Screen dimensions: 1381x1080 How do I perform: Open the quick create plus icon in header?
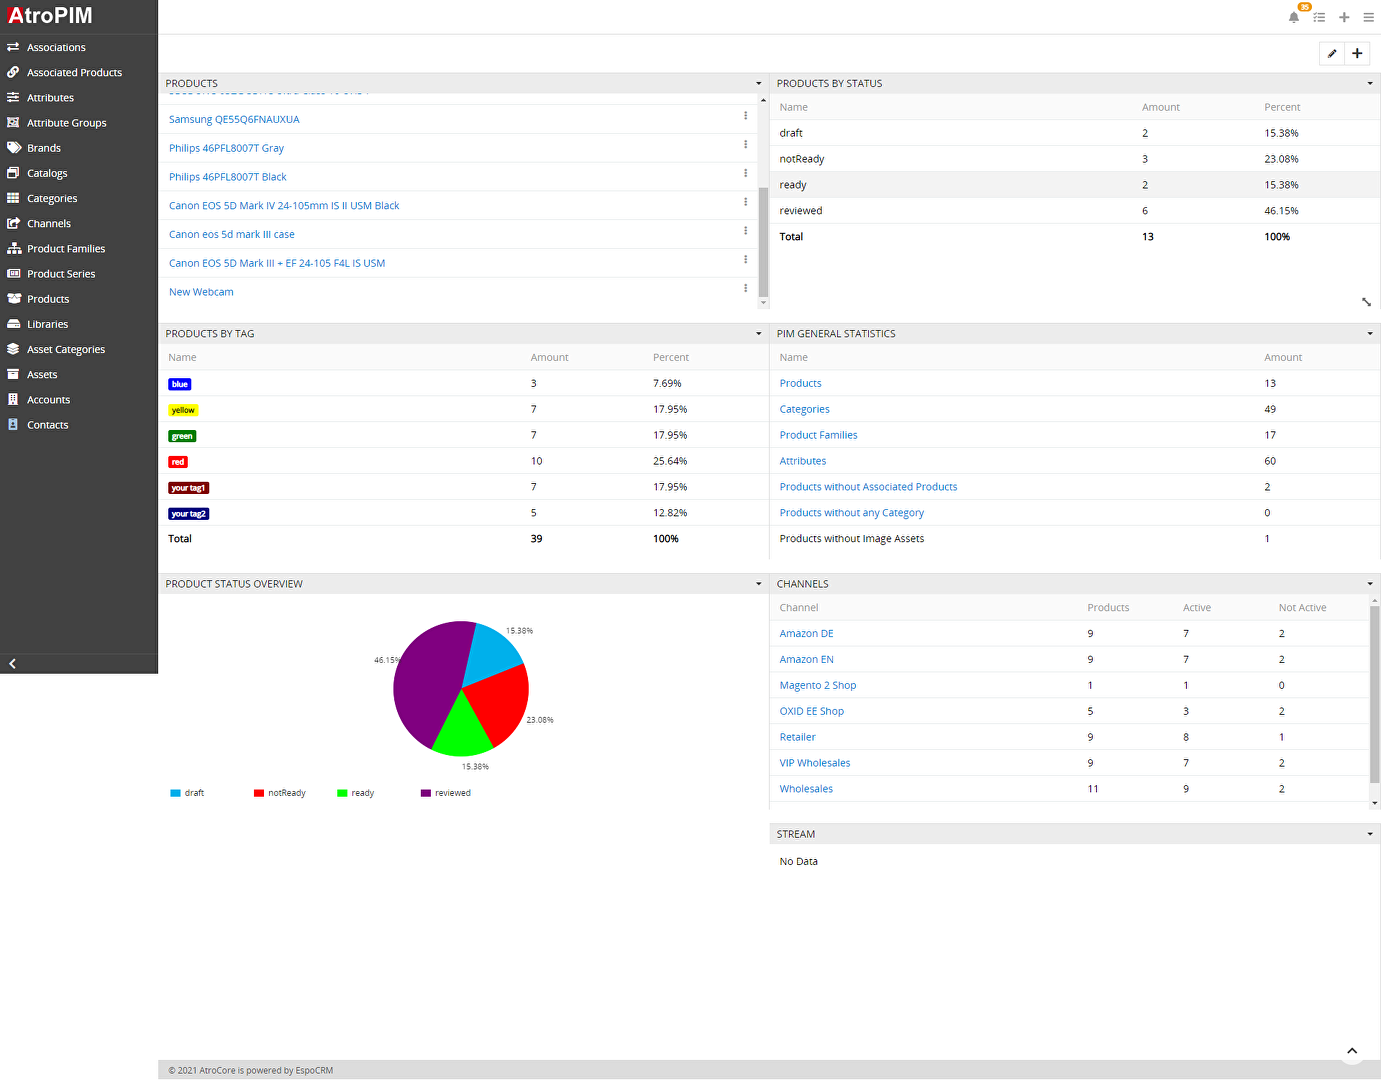coord(1344,17)
